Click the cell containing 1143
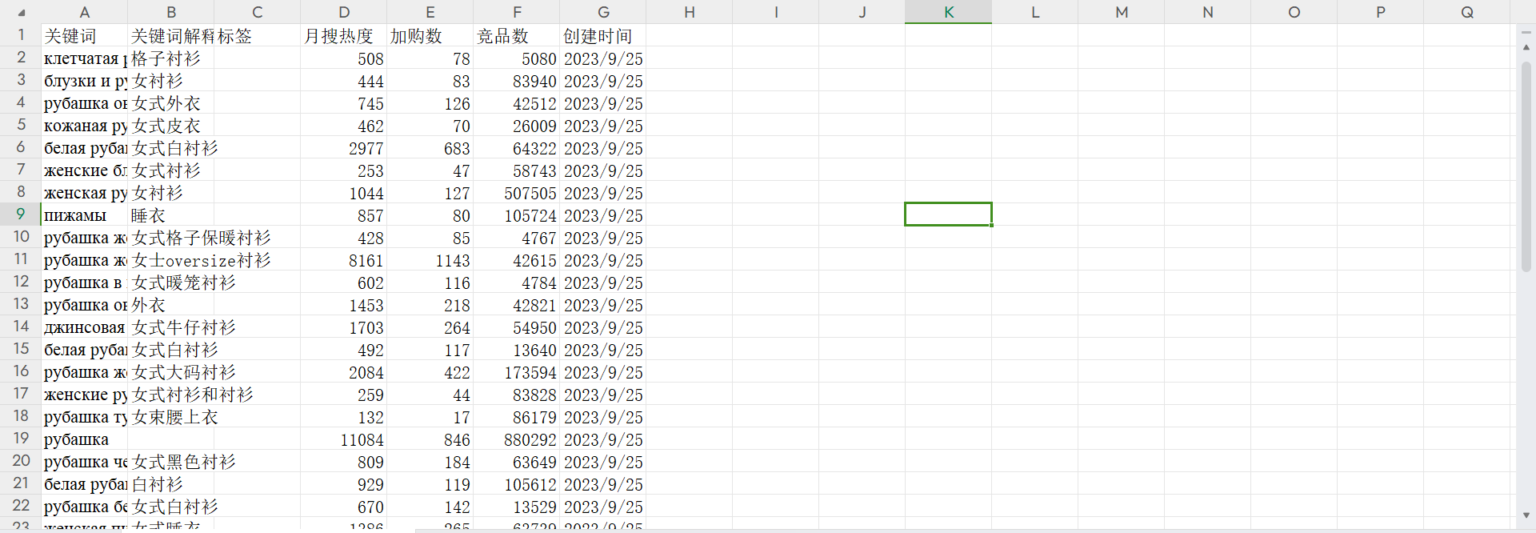The height and width of the screenshot is (533, 1536). (429, 260)
